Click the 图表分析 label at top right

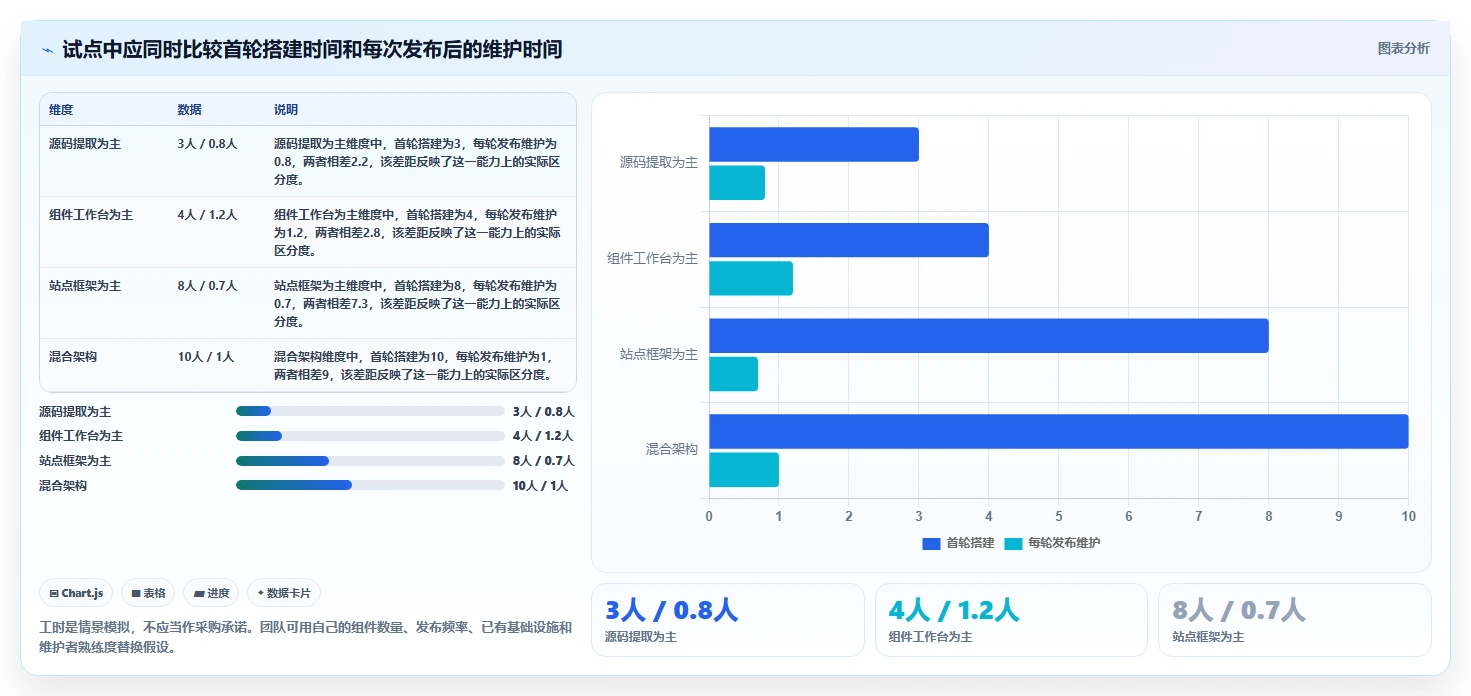coord(1403,48)
